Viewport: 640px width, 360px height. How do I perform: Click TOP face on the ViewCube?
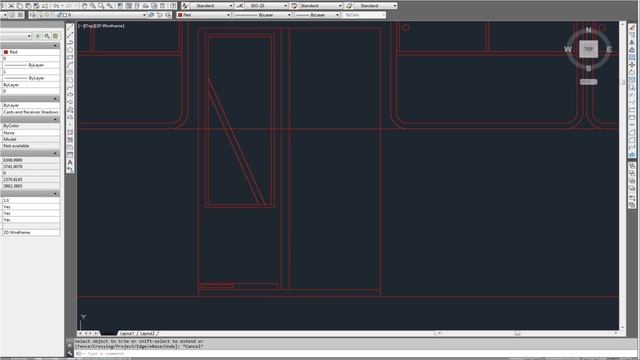tap(588, 49)
